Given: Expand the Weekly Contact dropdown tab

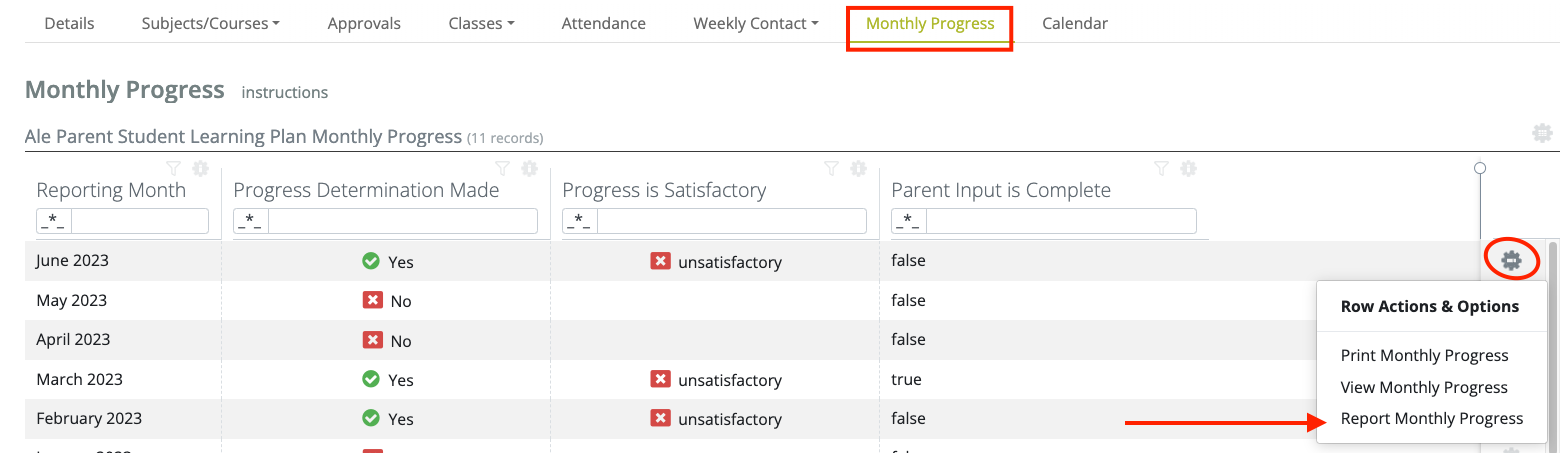Looking at the screenshot, I should 755,23.
